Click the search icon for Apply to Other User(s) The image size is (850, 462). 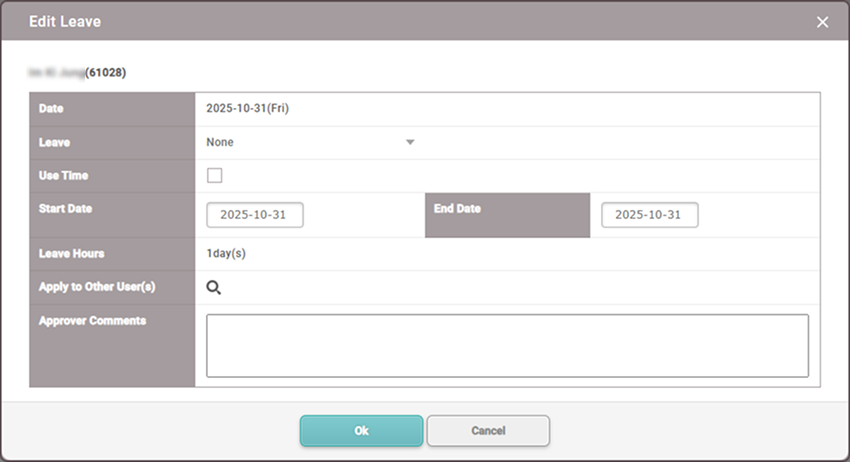click(x=213, y=288)
